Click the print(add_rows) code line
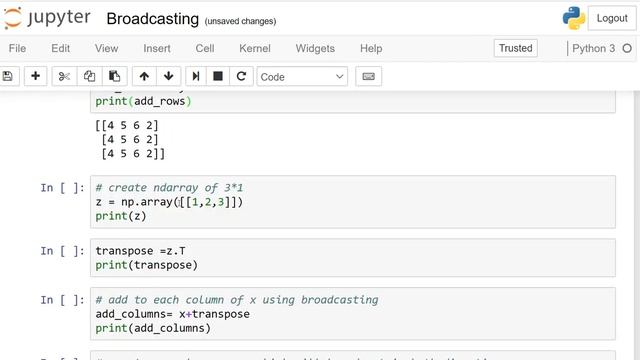This screenshot has width=640, height=360. 143,101
